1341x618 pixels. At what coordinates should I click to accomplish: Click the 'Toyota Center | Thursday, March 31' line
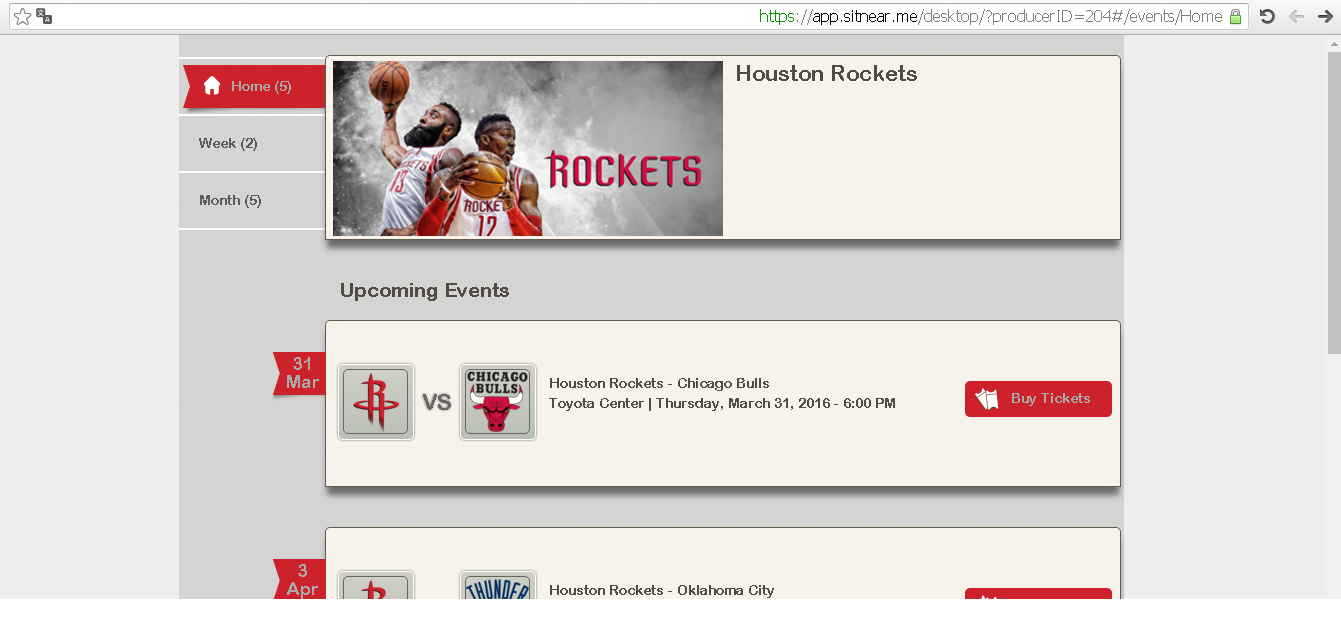click(722, 404)
